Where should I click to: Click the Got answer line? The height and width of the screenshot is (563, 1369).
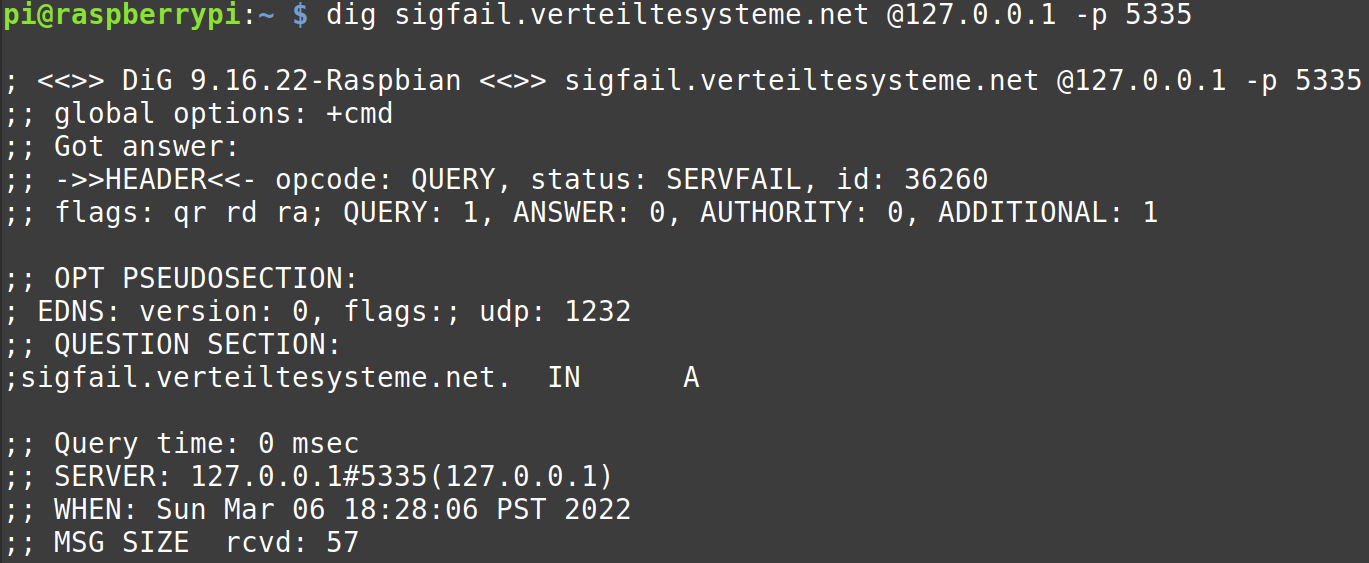(x=123, y=147)
